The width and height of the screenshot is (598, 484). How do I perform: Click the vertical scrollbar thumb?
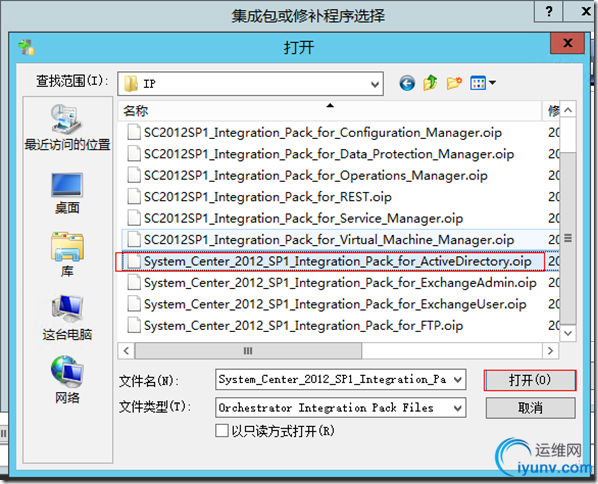click(568, 238)
